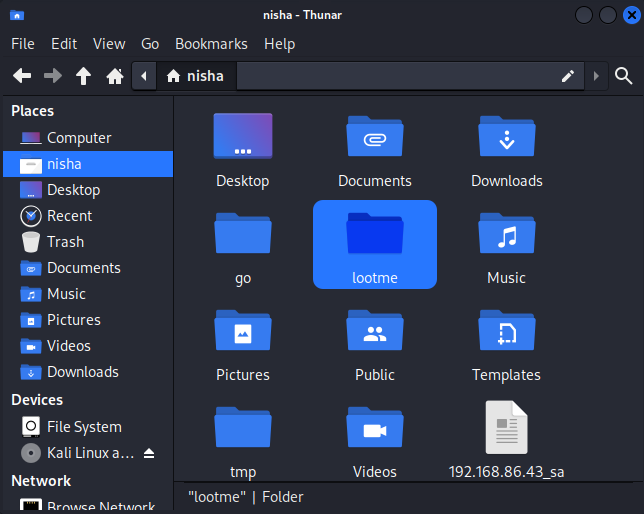Open the View menu
Screen dimensions: 644x514
(109, 44)
